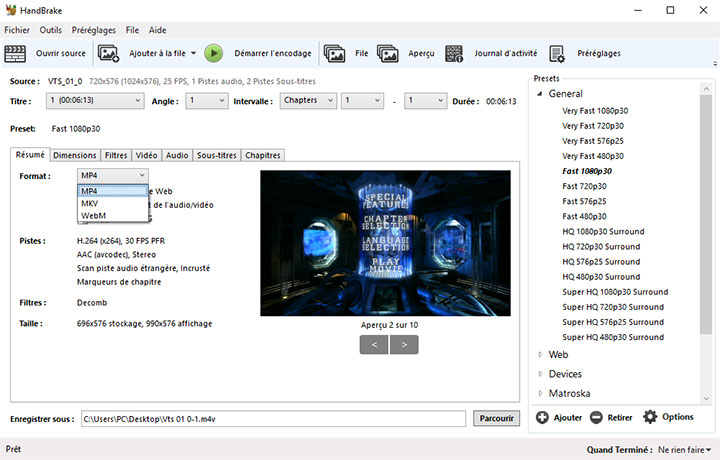
Task: Switch to the Audio tab
Action: pyautogui.click(x=177, y=155)
